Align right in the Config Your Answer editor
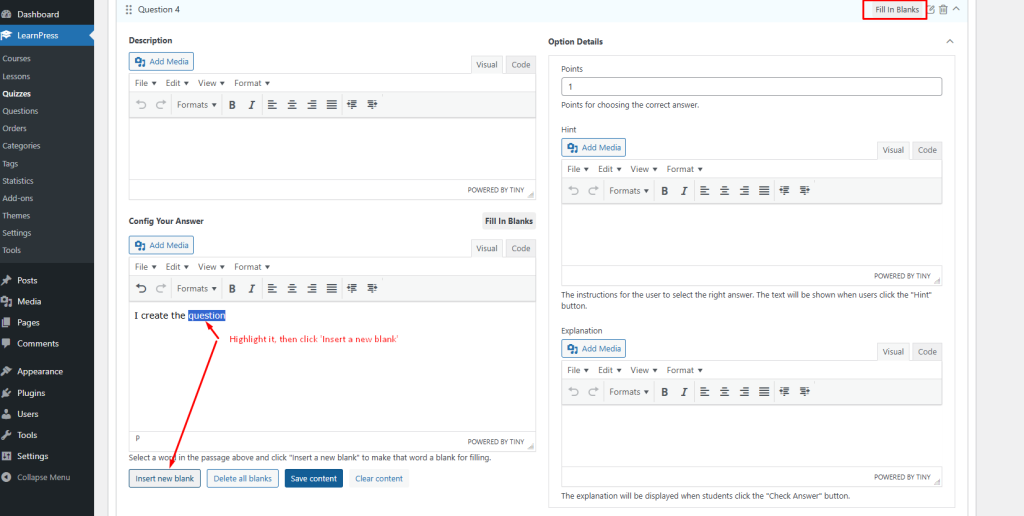 coord(312,289)
